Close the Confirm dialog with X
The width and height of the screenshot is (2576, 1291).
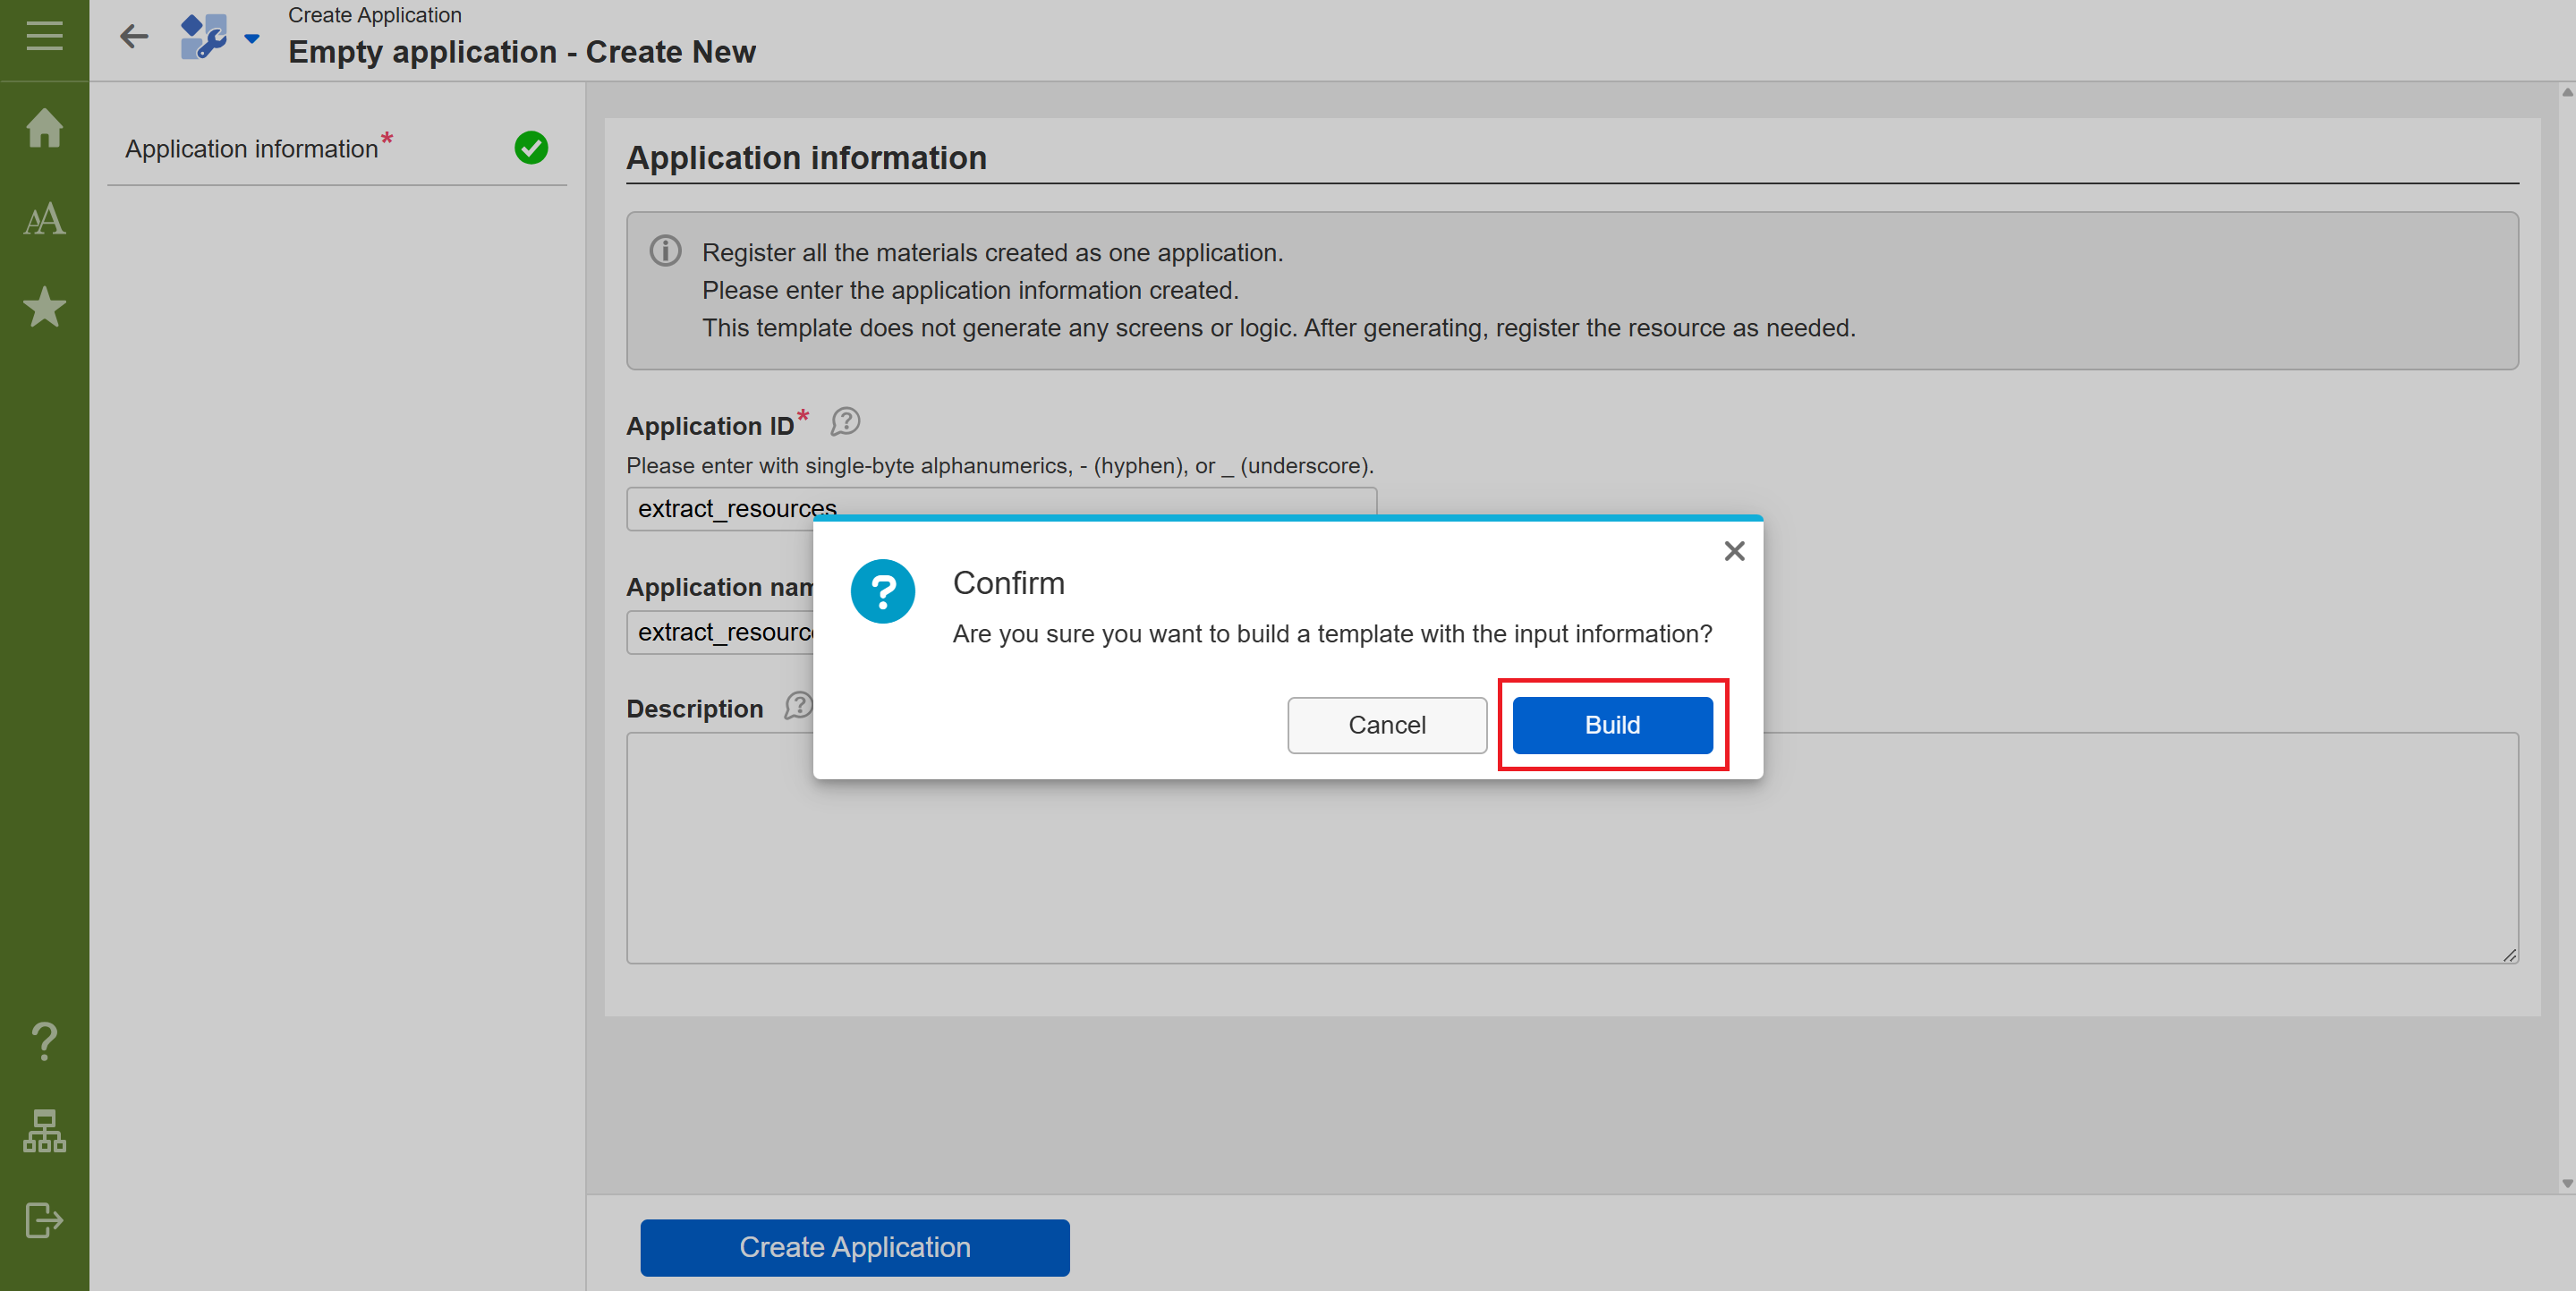1734,551
